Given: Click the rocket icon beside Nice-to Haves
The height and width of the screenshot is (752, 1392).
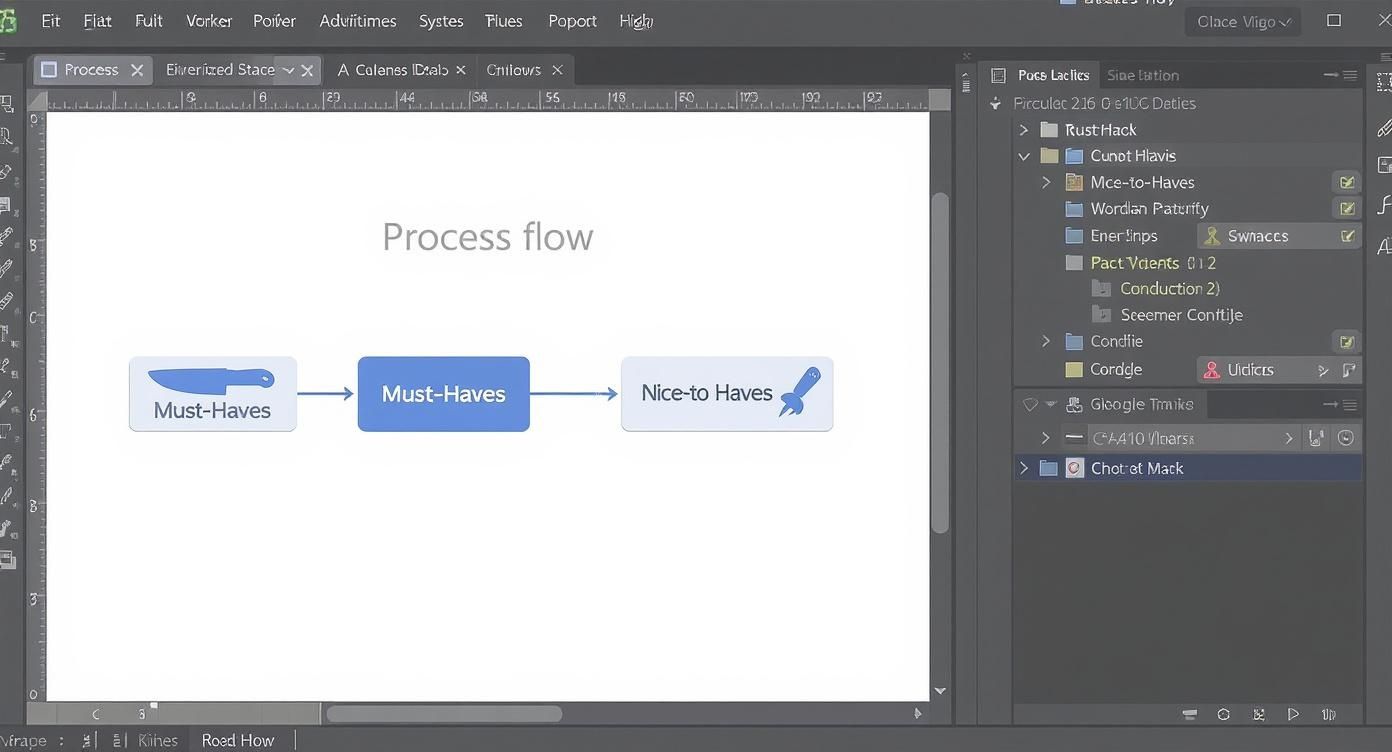Looking at the screenshot, I should click(801, 391).
